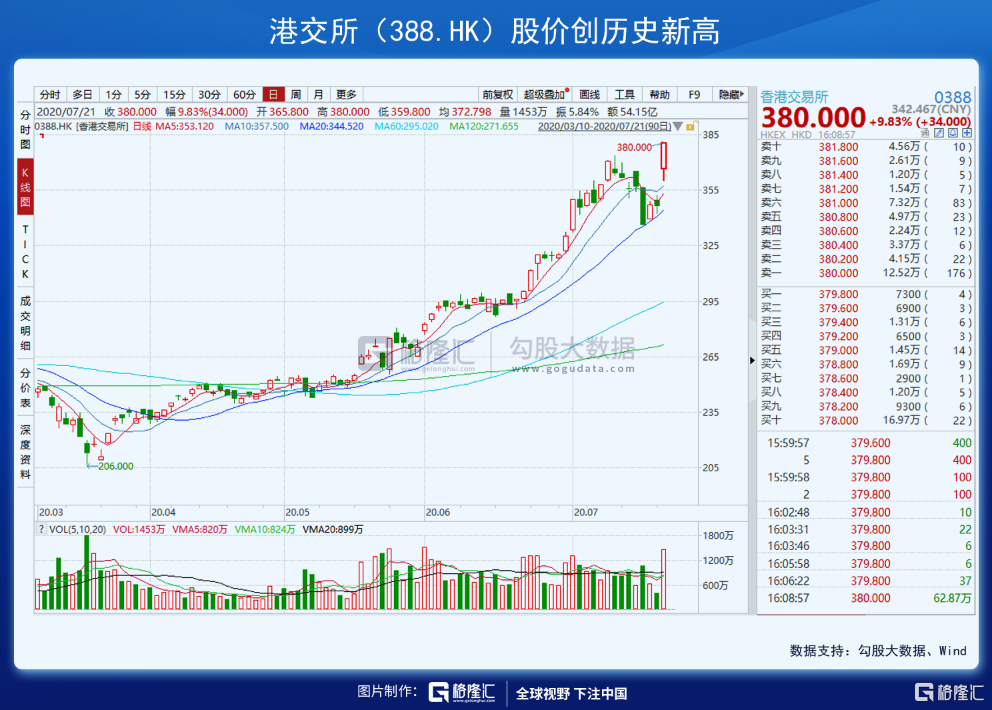Image resolution: width=992 pixels, height=710 pixels.
Task: Switch to the 1分 interval
Action: (113, 94)
